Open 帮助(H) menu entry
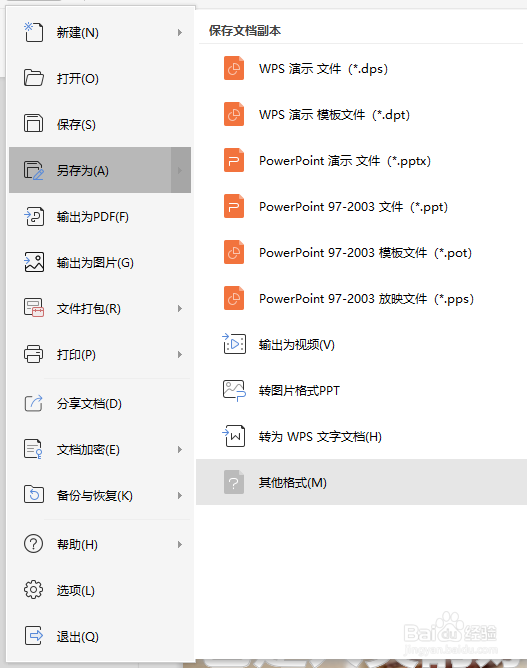This screenshot has width=527, height=668. tap(100, 544)
